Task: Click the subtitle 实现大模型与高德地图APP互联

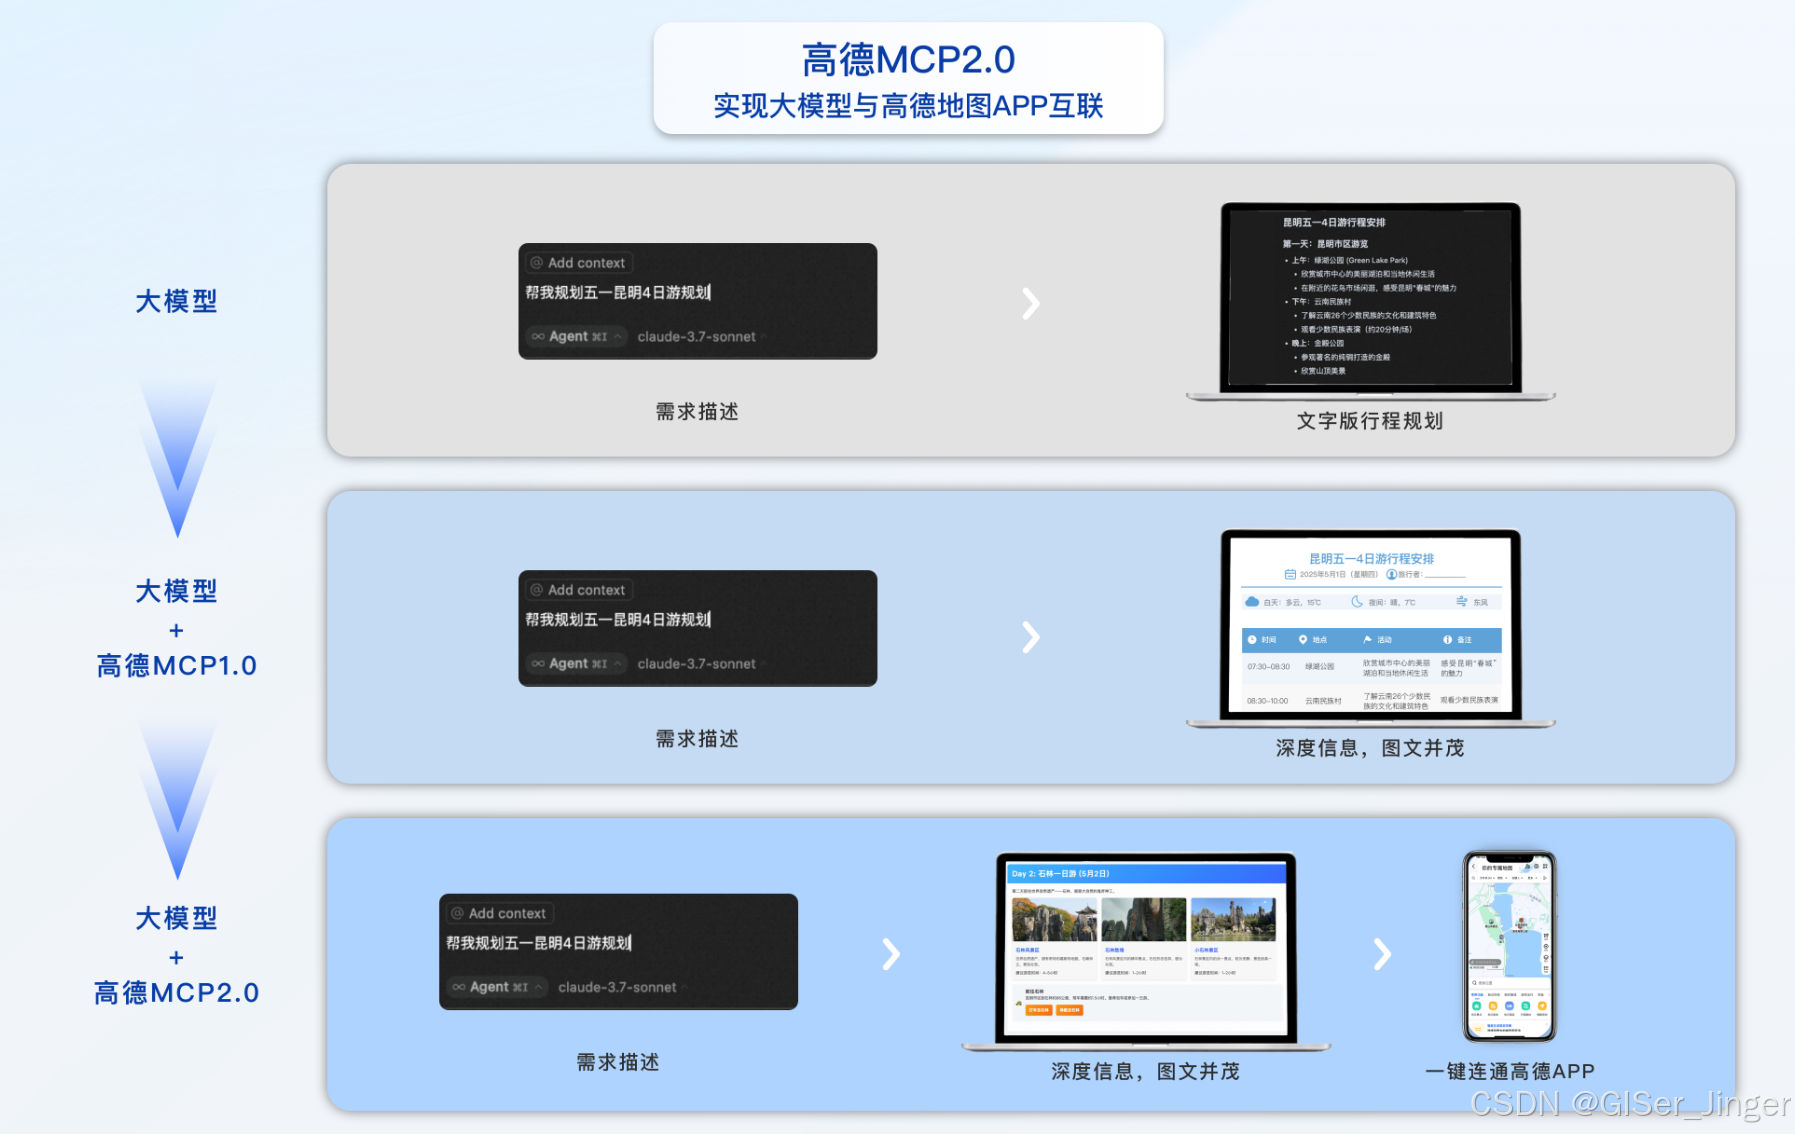Action: pyautogui.click(x=908, y=106)
